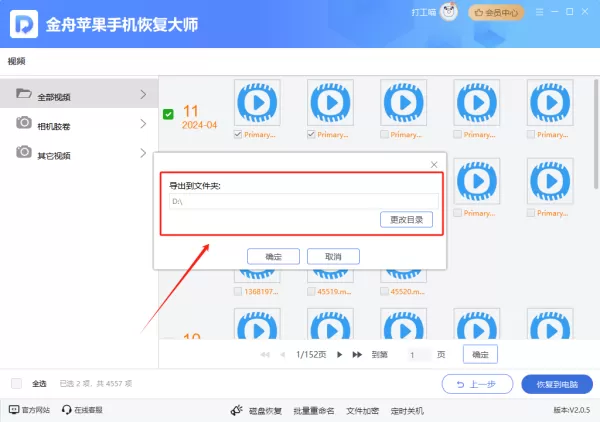Open the 批量重命名 tool
This screenshot has width=600, height=422.
coord(314,411)
